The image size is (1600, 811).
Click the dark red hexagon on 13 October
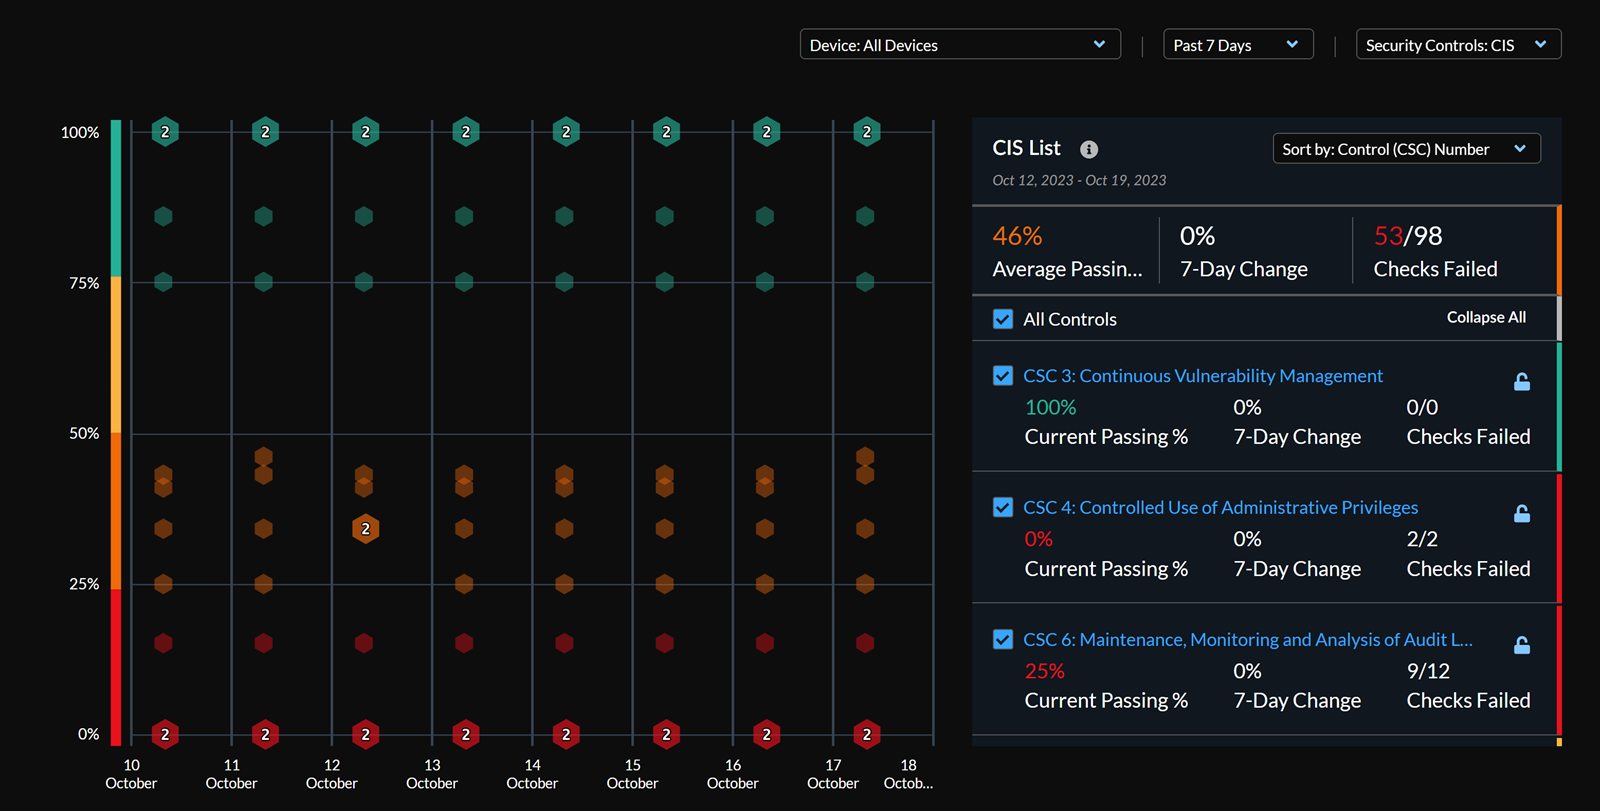point(464,643)
